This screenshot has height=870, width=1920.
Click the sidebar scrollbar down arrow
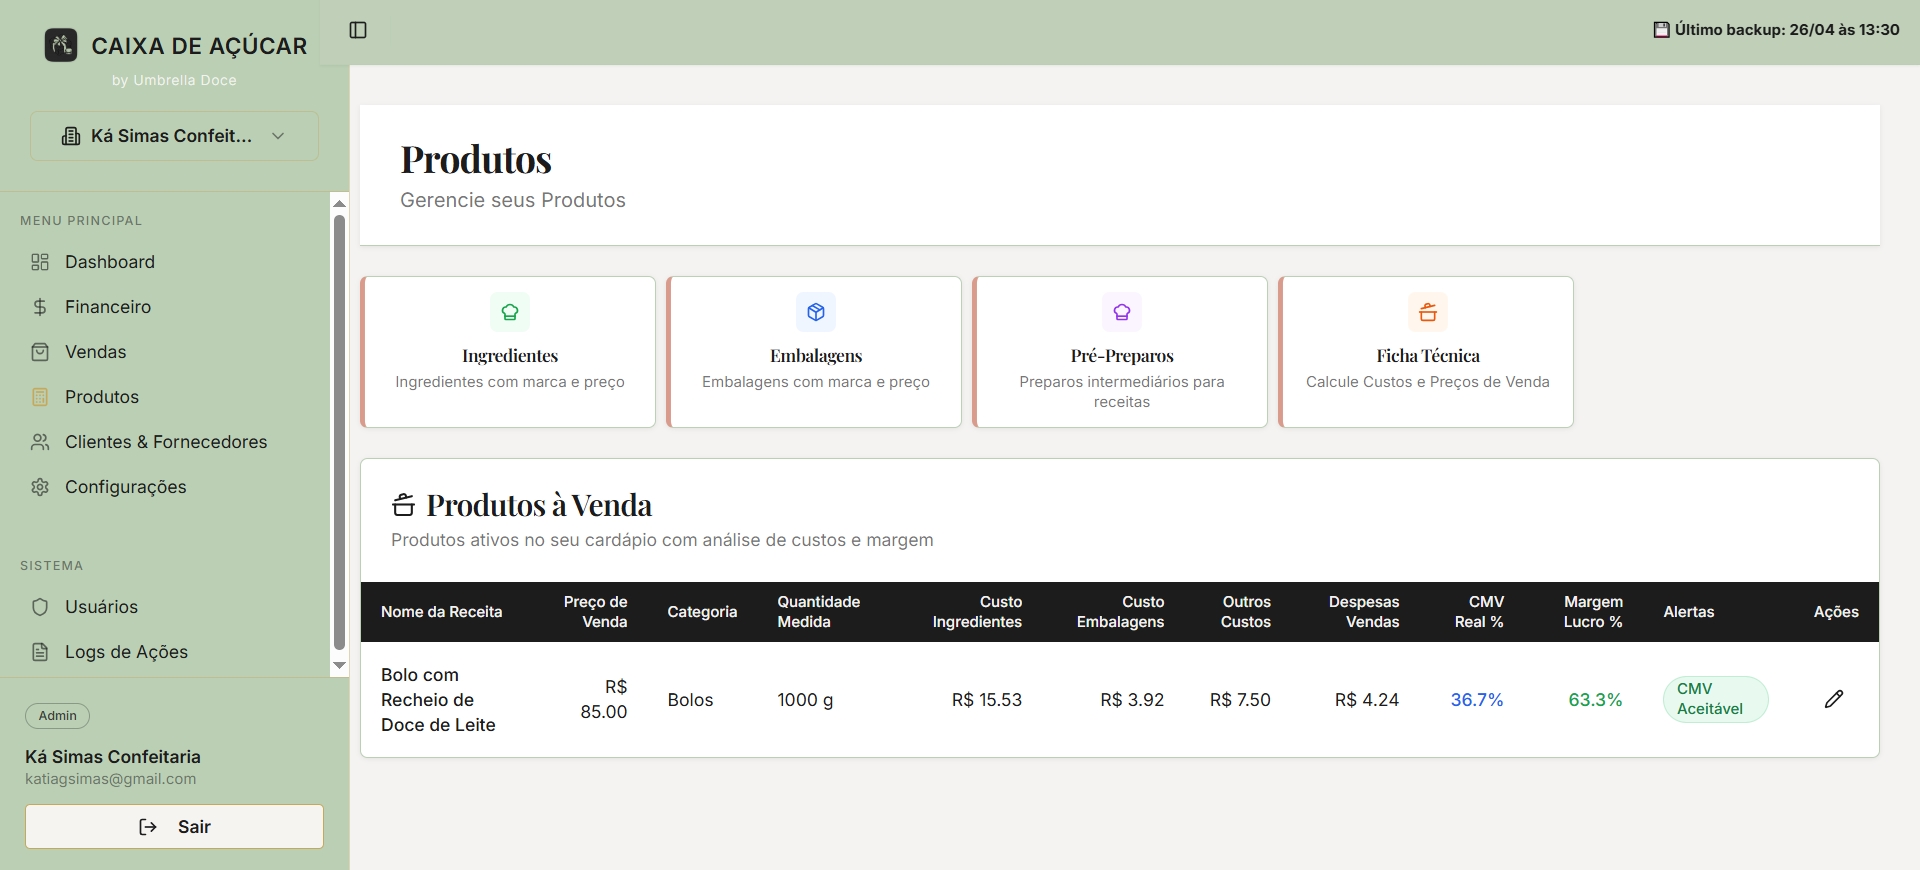(339, 665)
